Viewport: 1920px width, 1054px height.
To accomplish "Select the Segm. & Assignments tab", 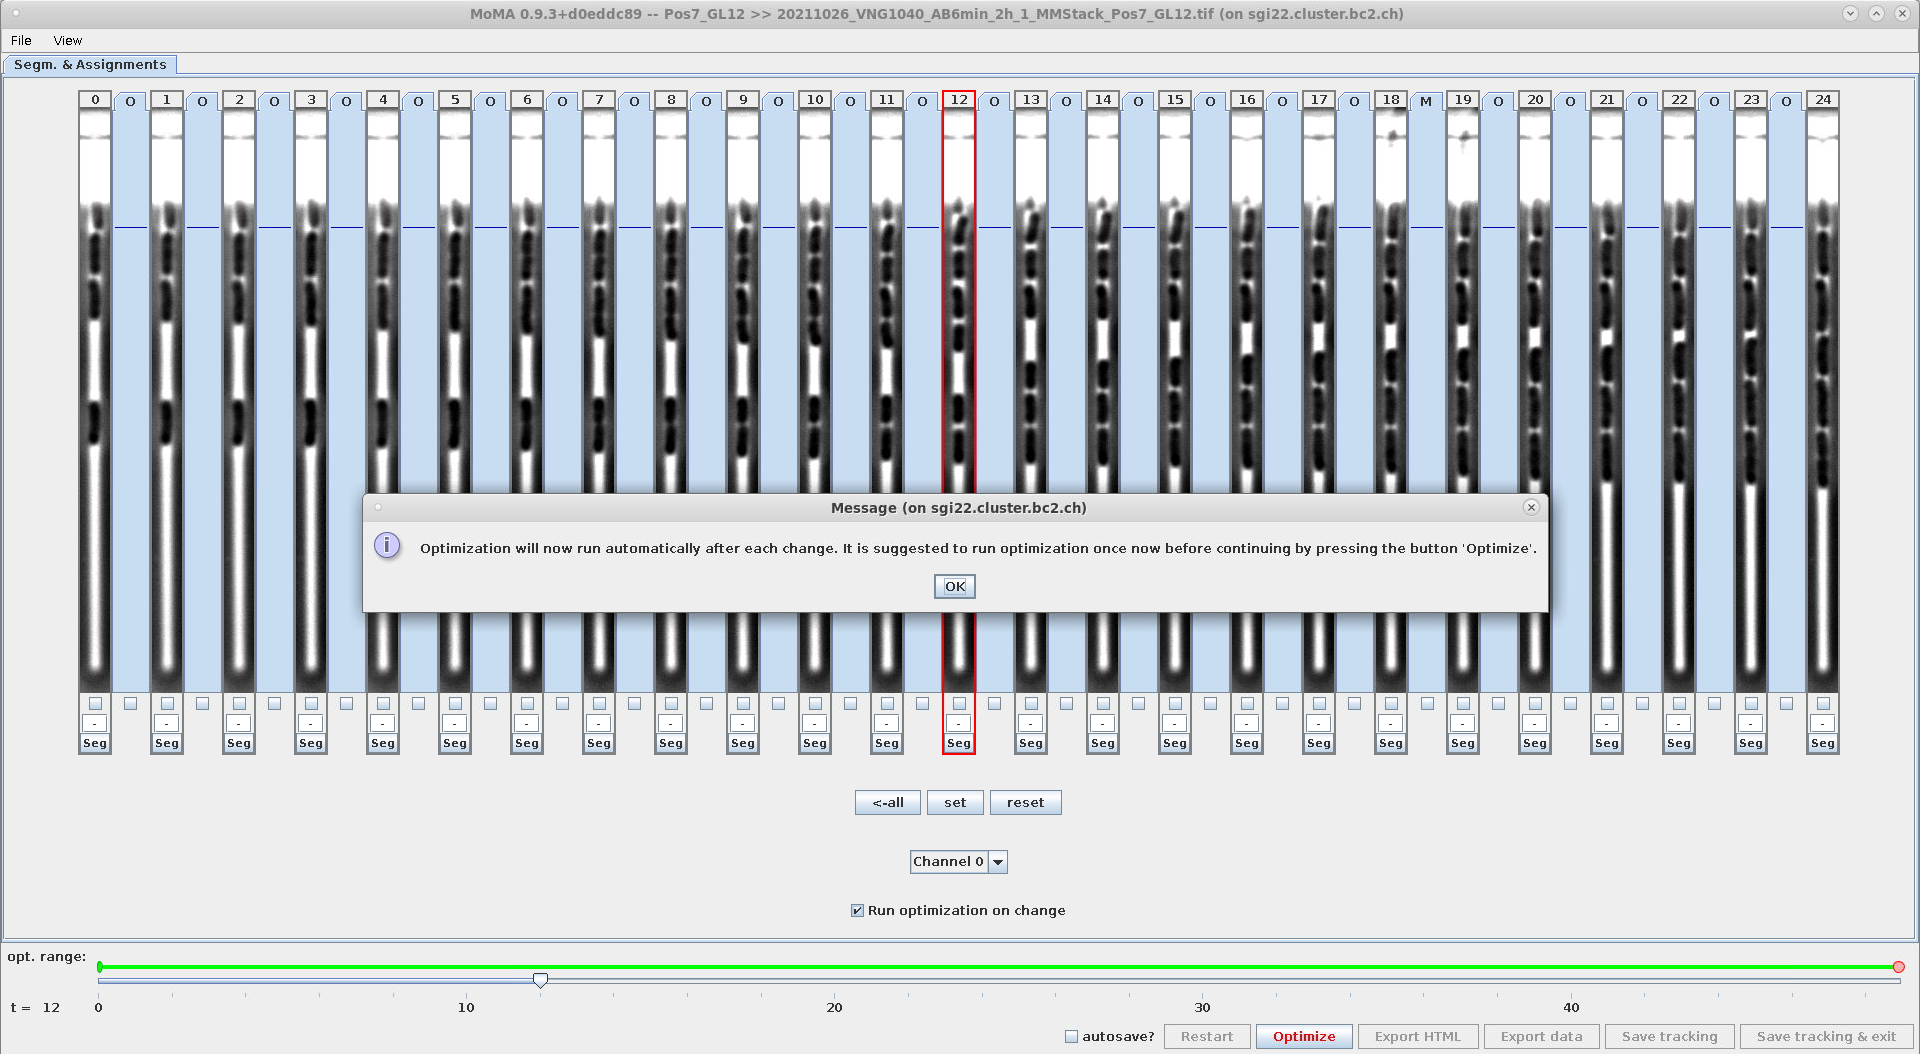I will 90,64.
